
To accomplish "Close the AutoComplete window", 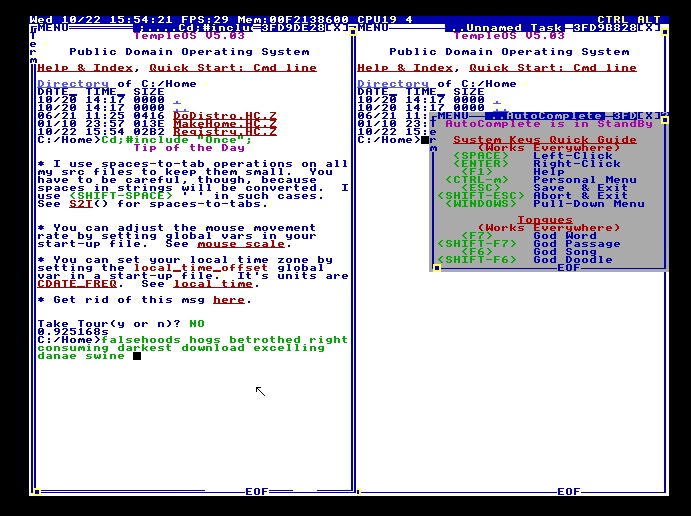I will click(x=649, y=116).
